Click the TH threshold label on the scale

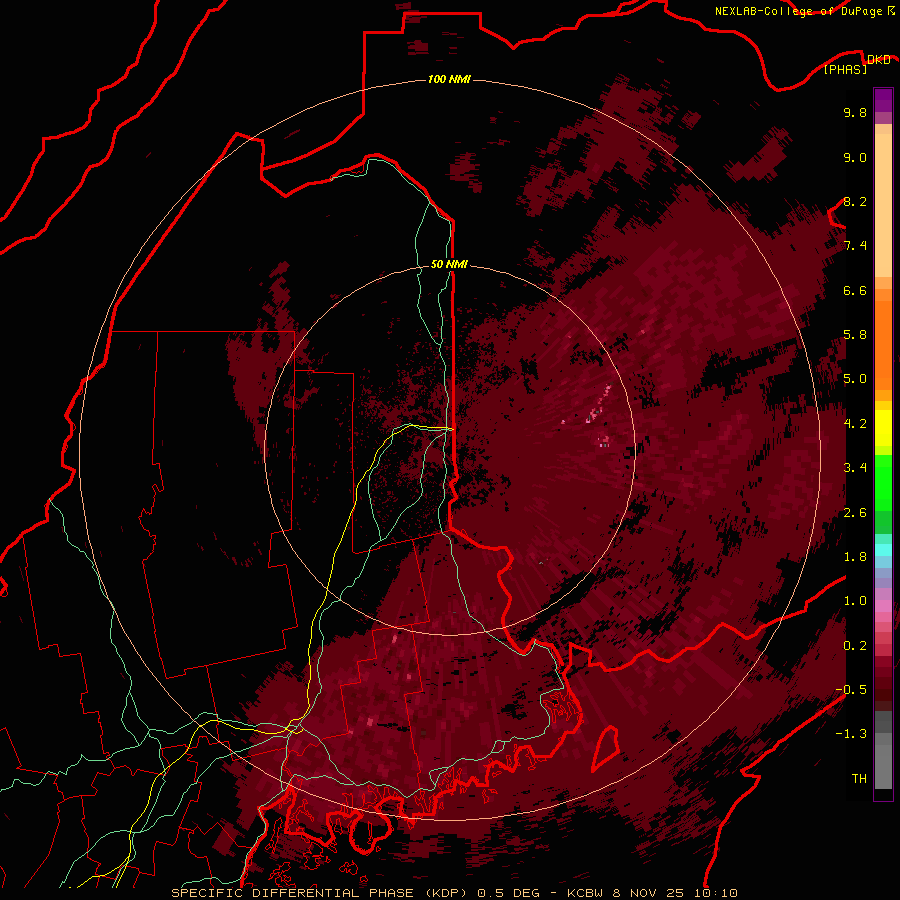859,779
